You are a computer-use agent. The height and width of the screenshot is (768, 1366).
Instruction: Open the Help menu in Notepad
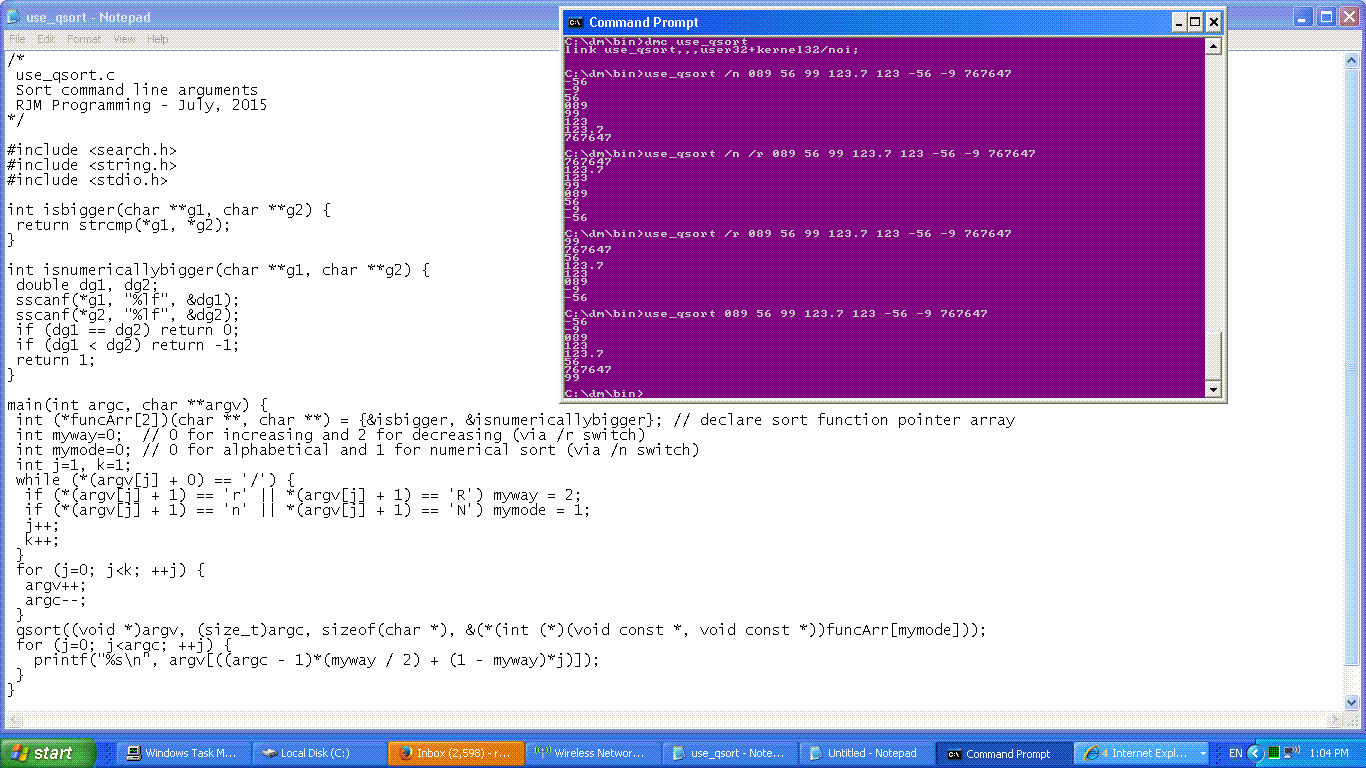(158, 39)
